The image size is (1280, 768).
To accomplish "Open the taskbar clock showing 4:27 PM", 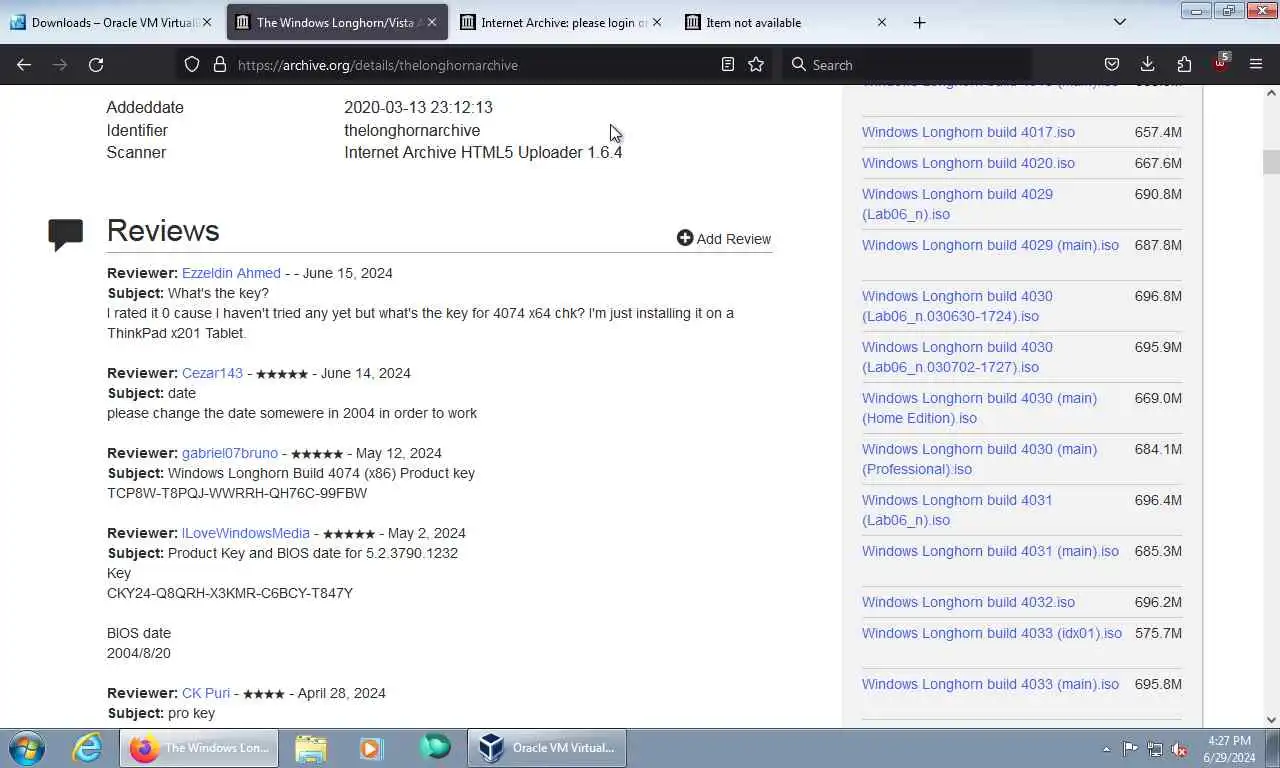I will (1229, 749).
